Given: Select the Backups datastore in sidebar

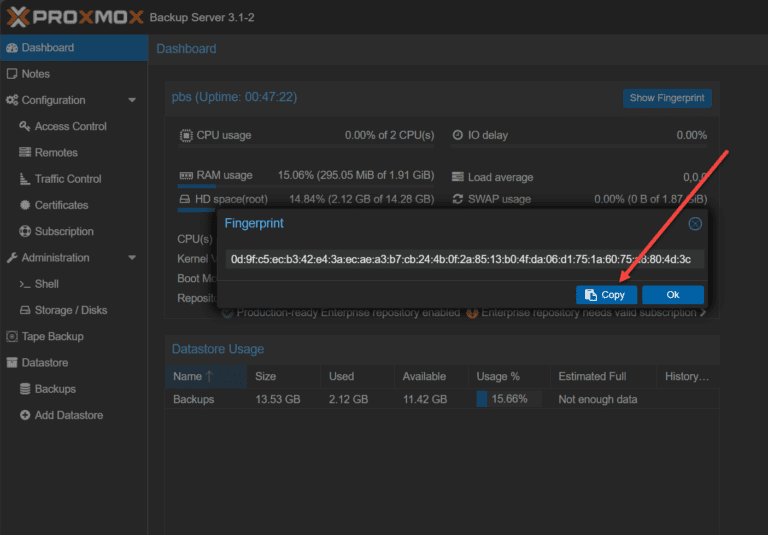Looking at the screenshot, I should [48, 389].
